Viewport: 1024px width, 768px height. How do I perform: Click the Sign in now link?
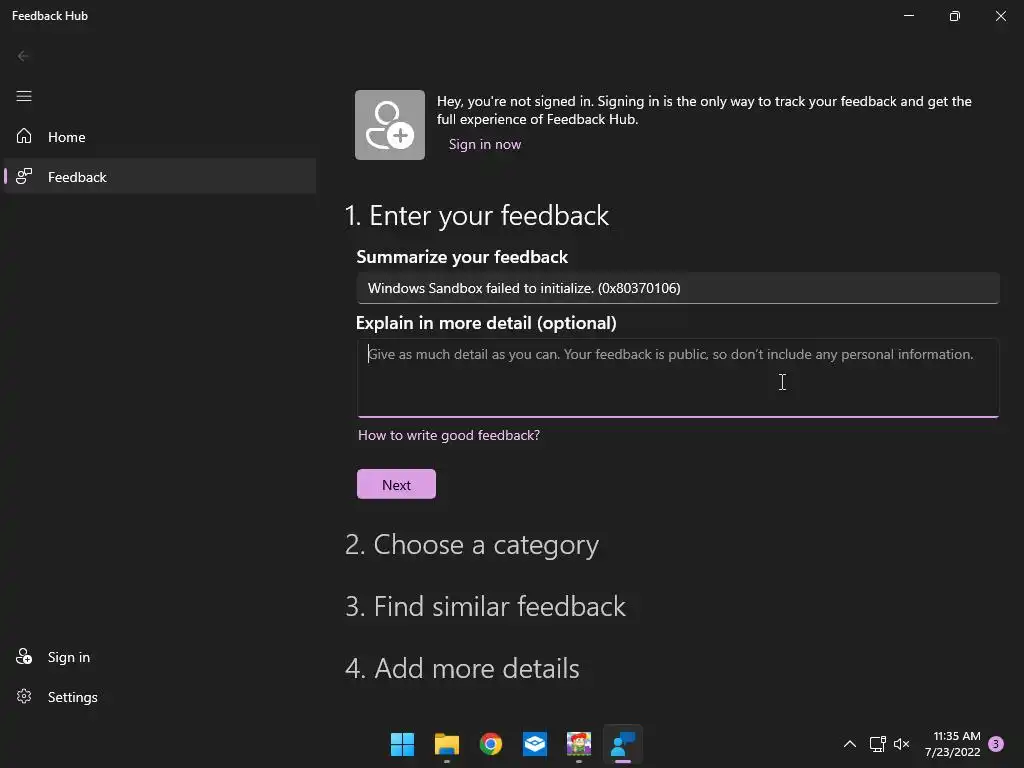click(x=485, y=144)
